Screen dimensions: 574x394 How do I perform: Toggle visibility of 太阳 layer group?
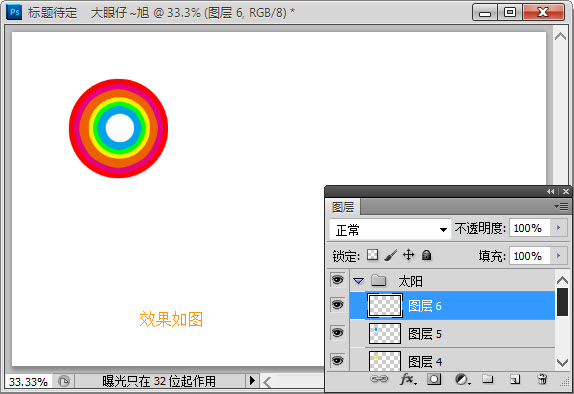tap(337, 280)
